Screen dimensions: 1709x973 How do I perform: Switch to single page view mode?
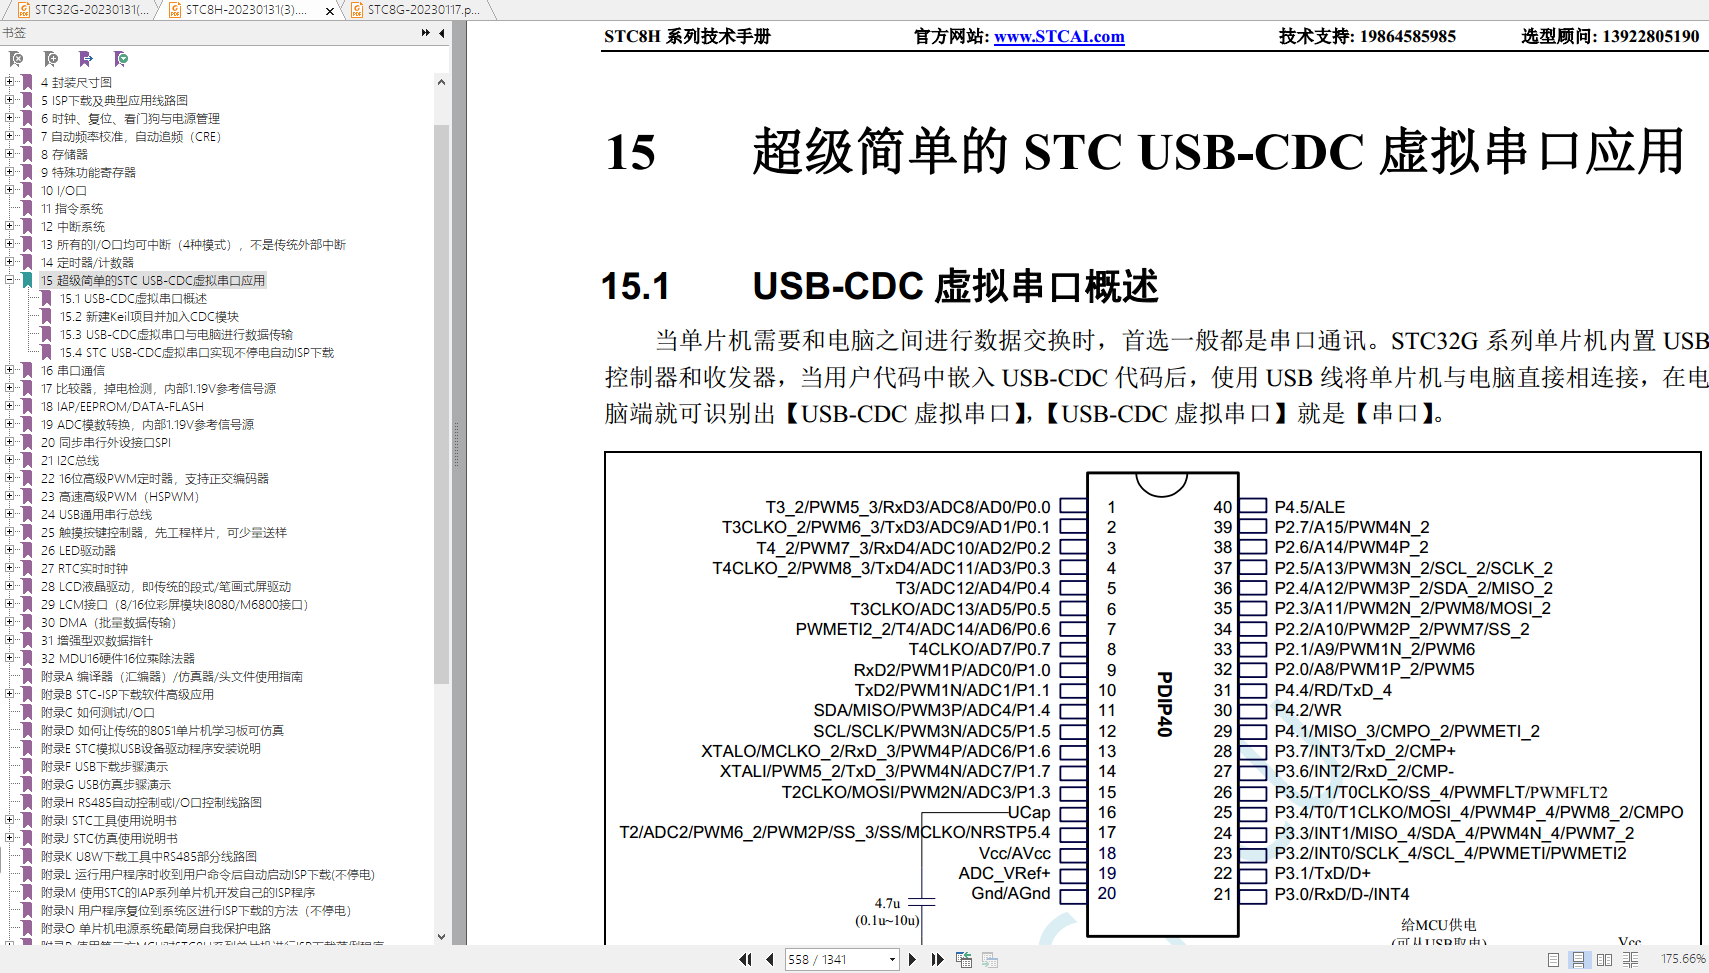click(1553, 959)
